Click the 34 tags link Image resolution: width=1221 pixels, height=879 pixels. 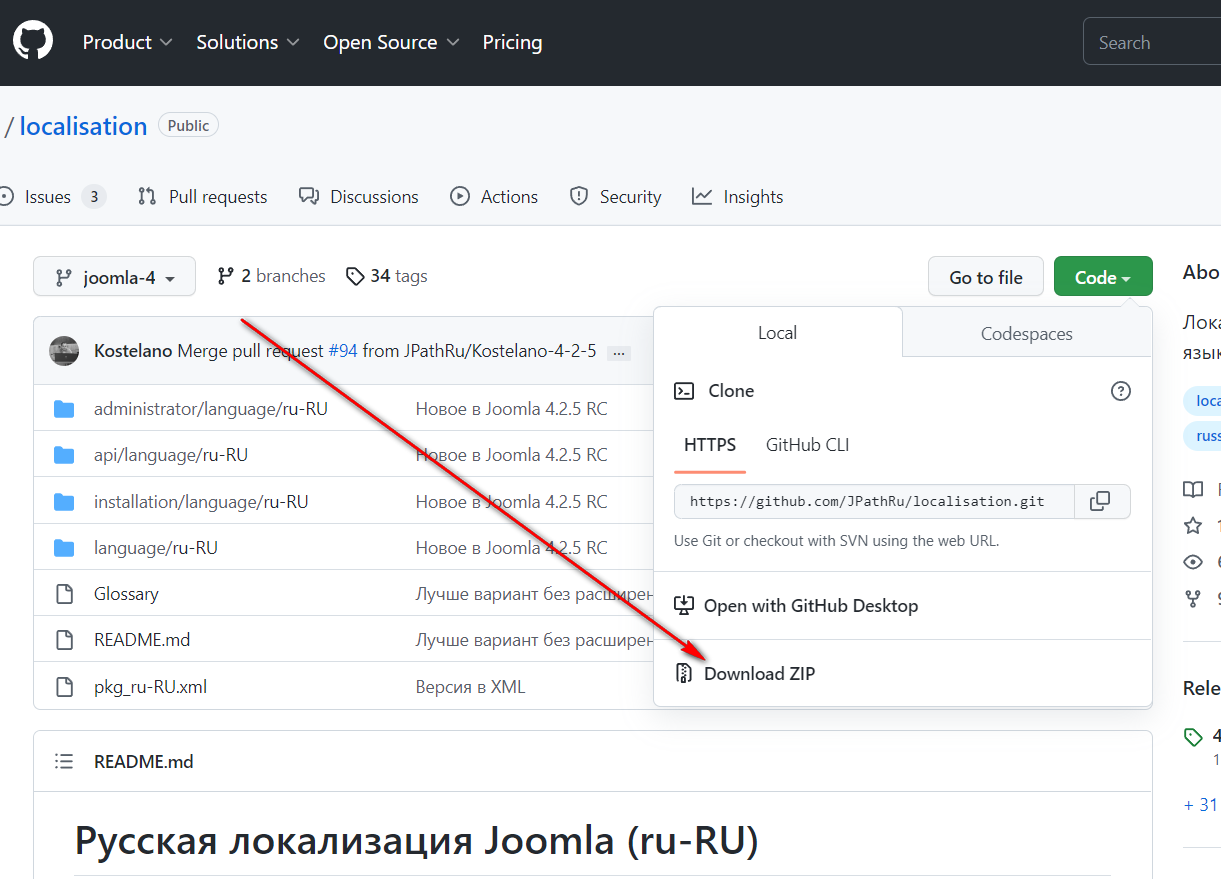[x=387, y=276]
